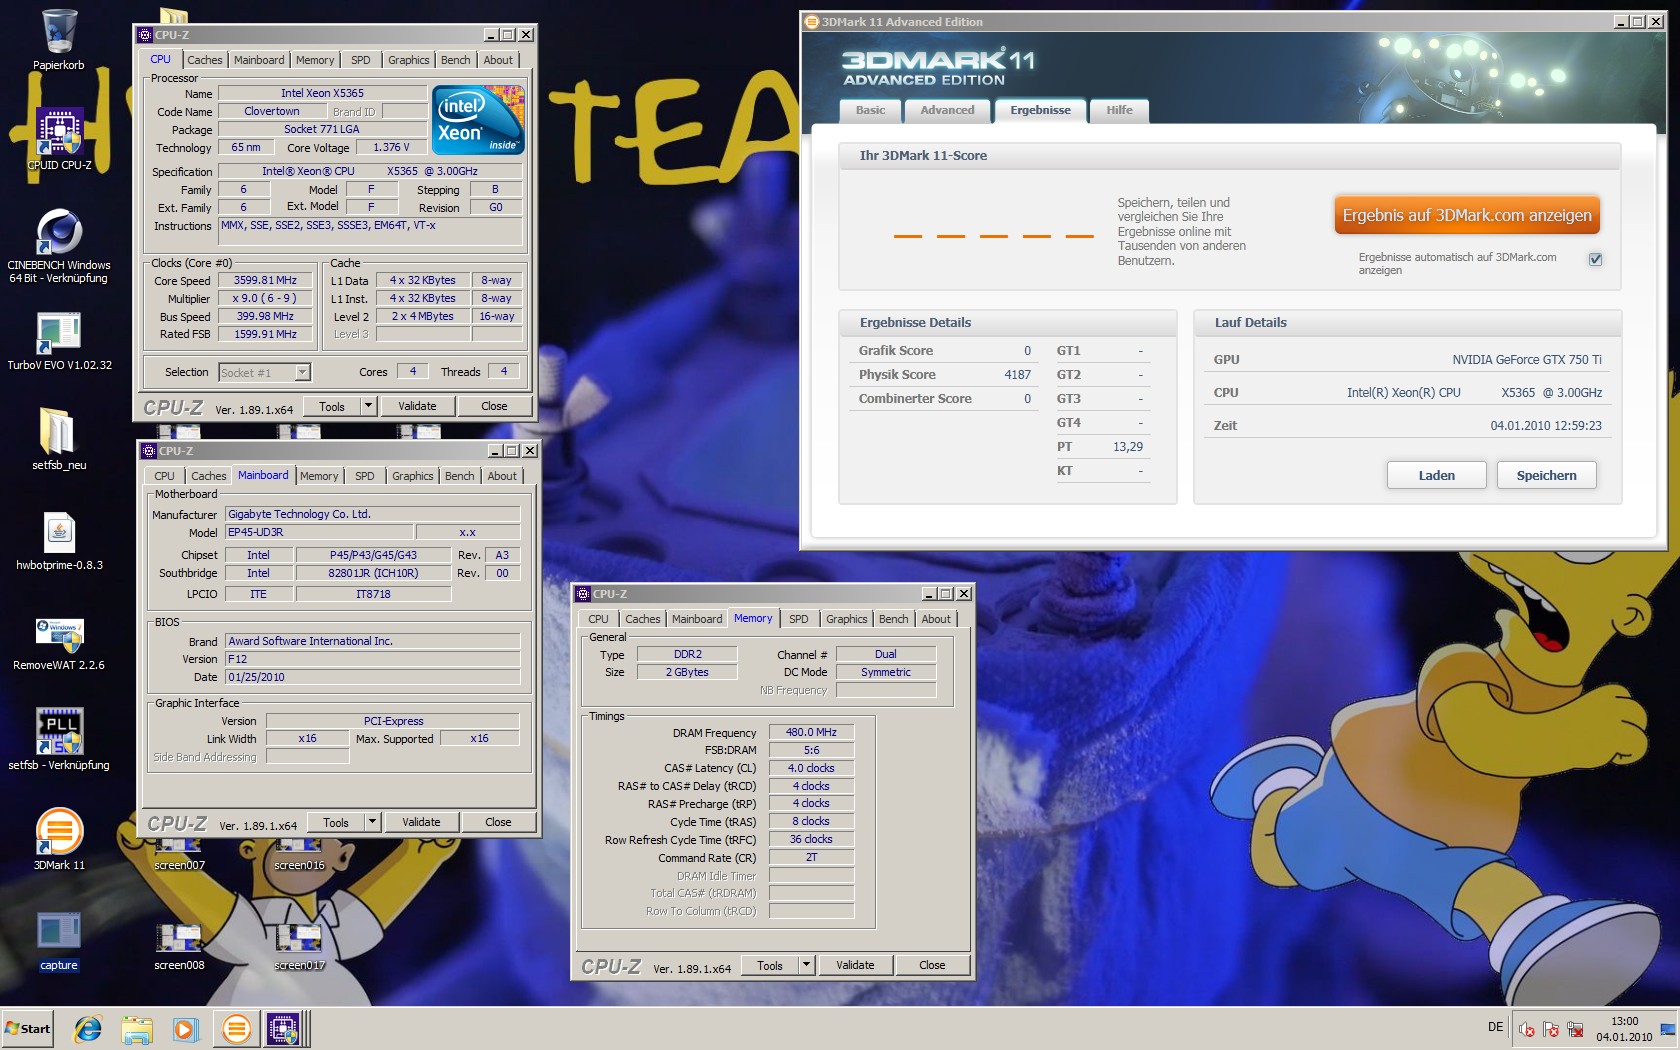This screenshot has width=1680, height=1050.
Task: Click Physik Score value 4187
Action: click(x=1017, y=374)
